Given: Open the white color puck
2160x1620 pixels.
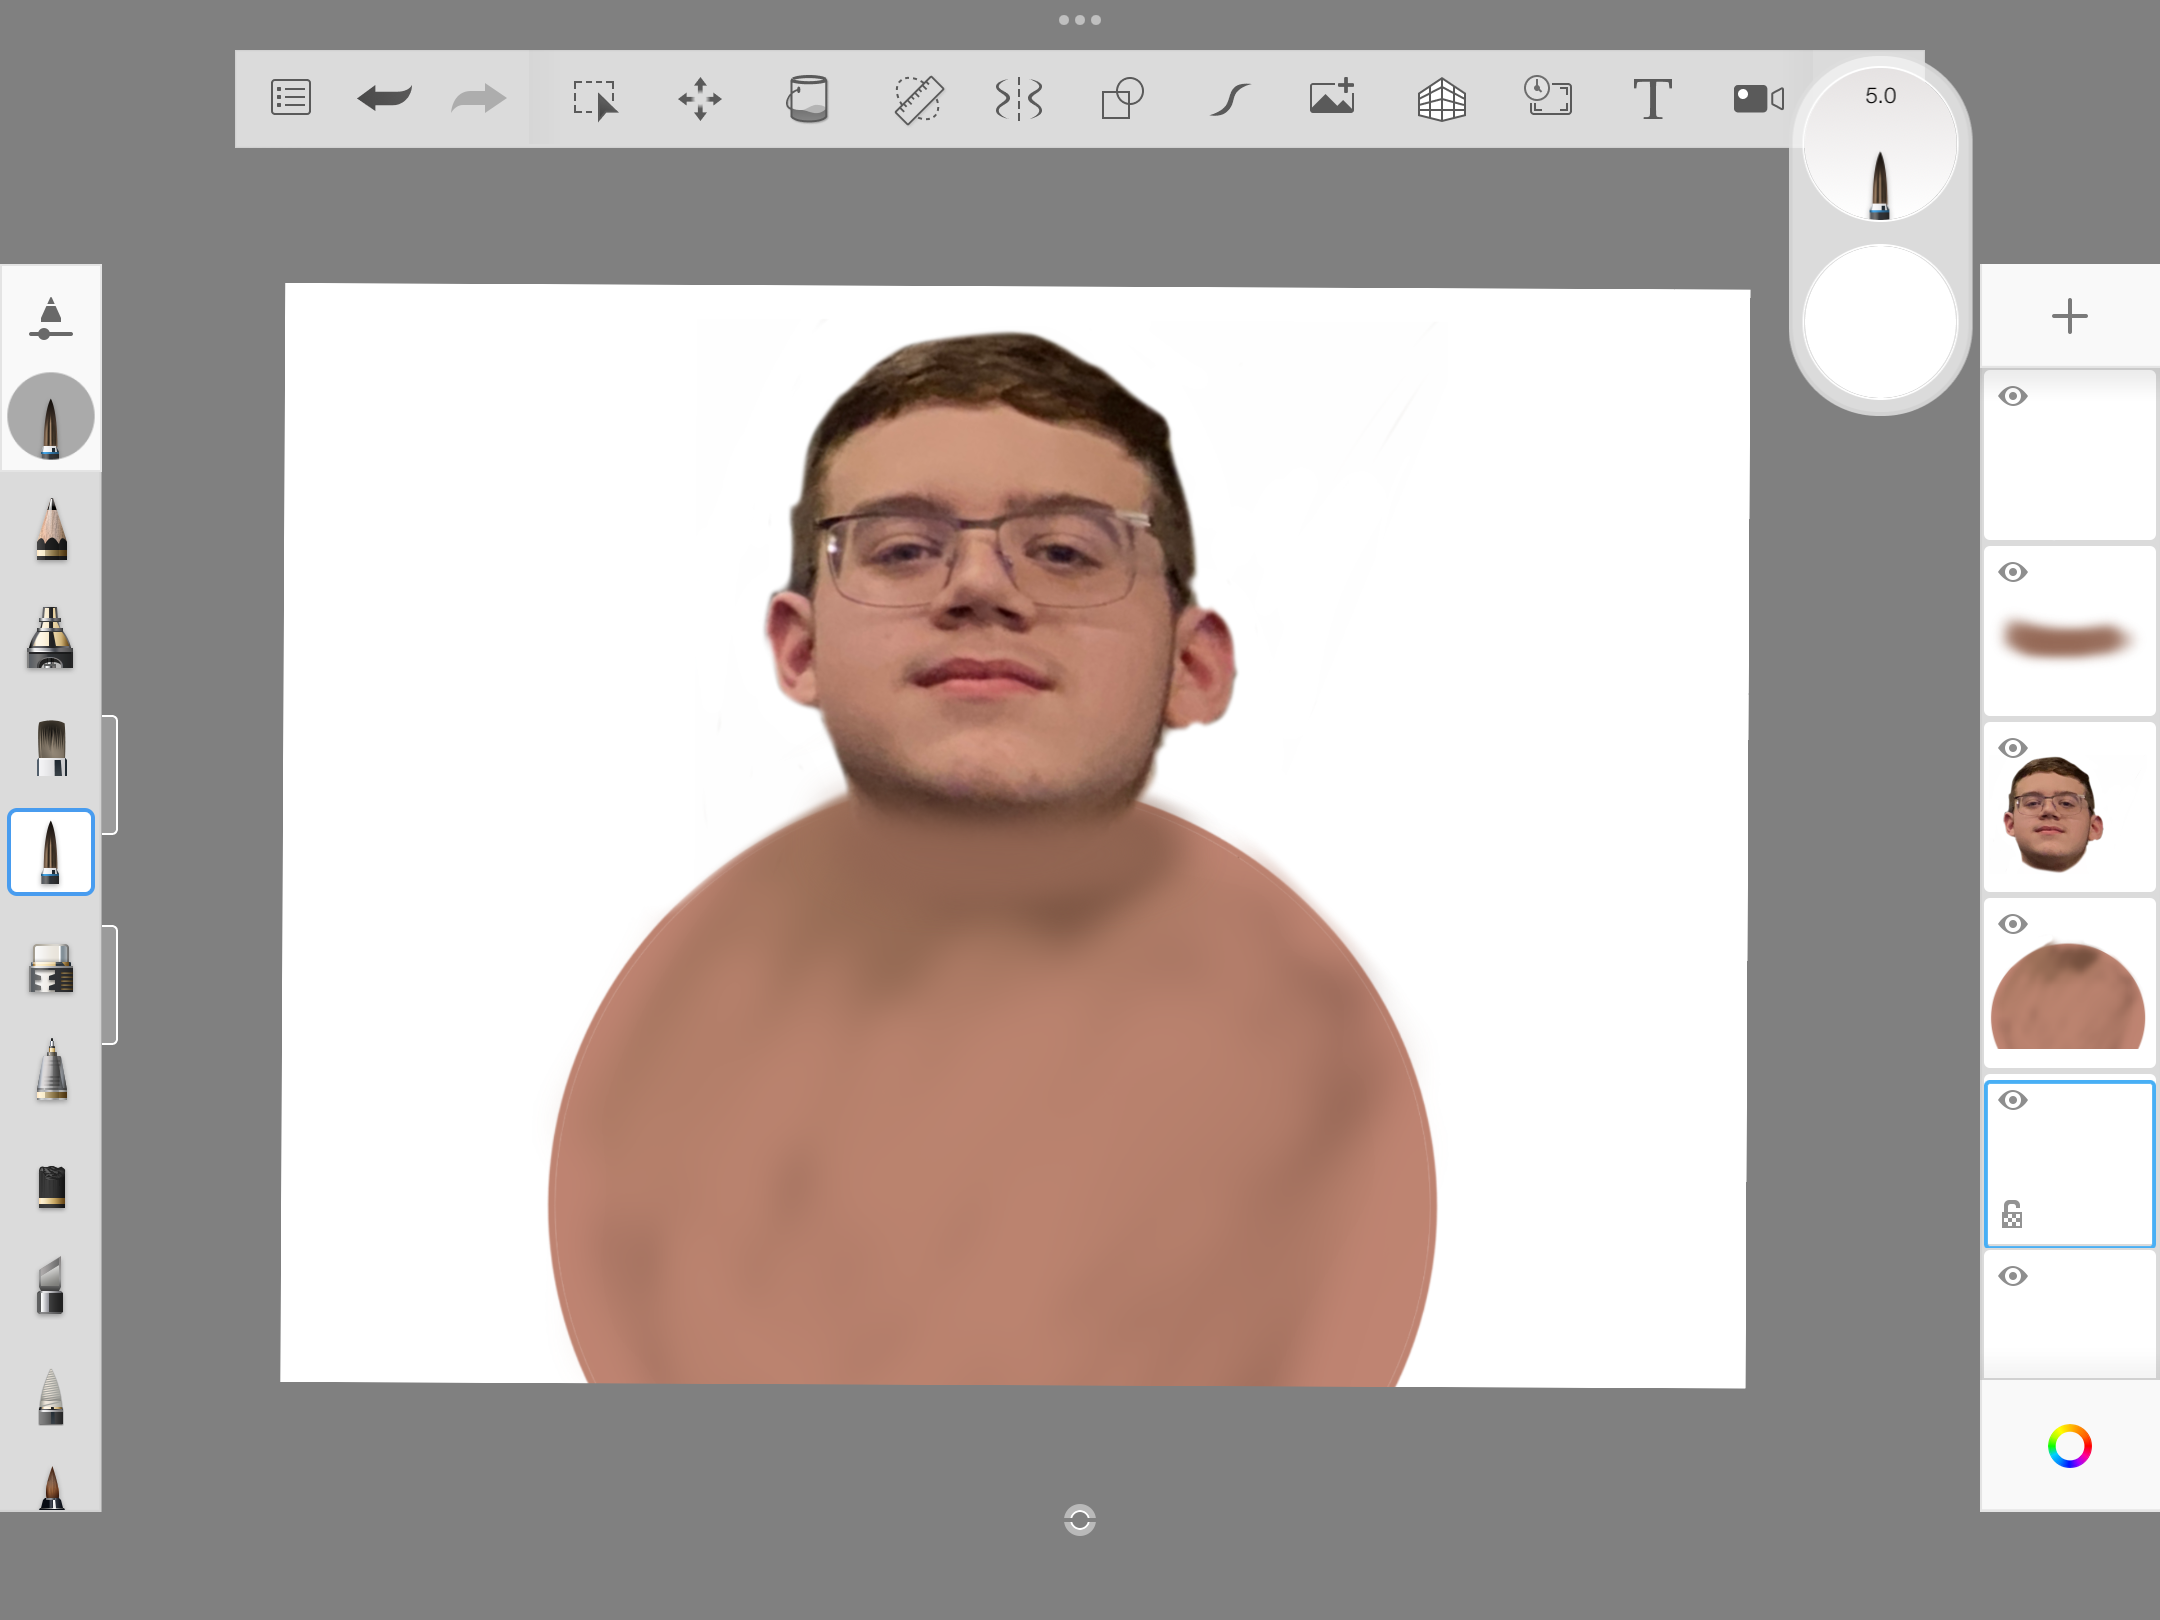Looking at the screenshot, I should click(1880, 322).
